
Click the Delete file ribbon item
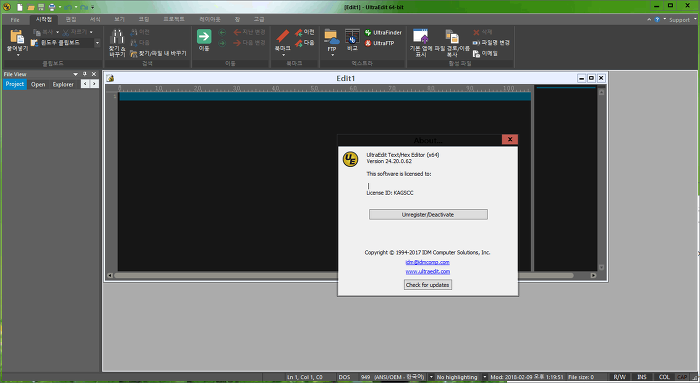(x=482, y=32)
